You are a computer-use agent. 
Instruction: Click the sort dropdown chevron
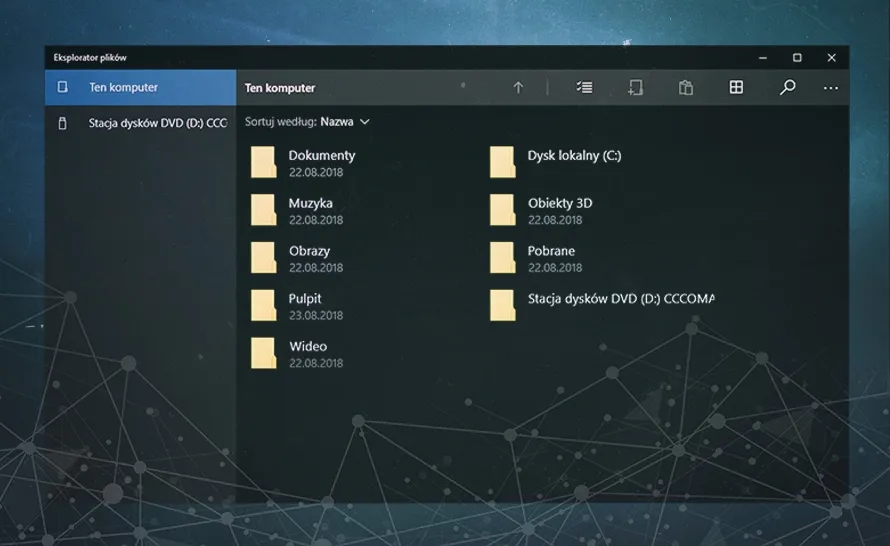tap(364, 121)
